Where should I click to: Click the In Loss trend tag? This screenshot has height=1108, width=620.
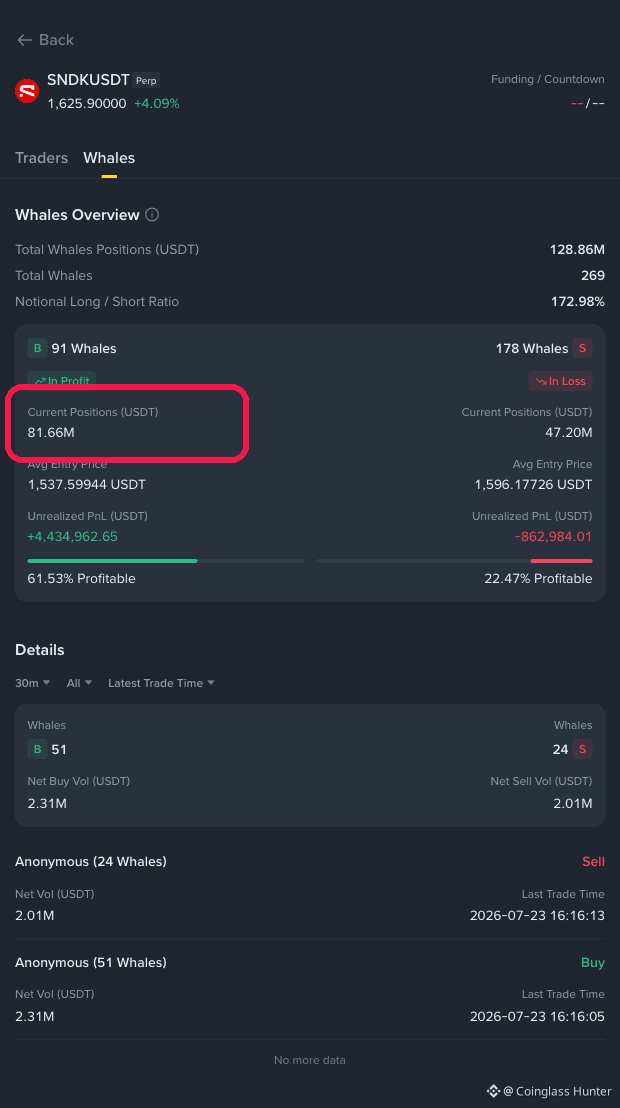pos(561,381)
